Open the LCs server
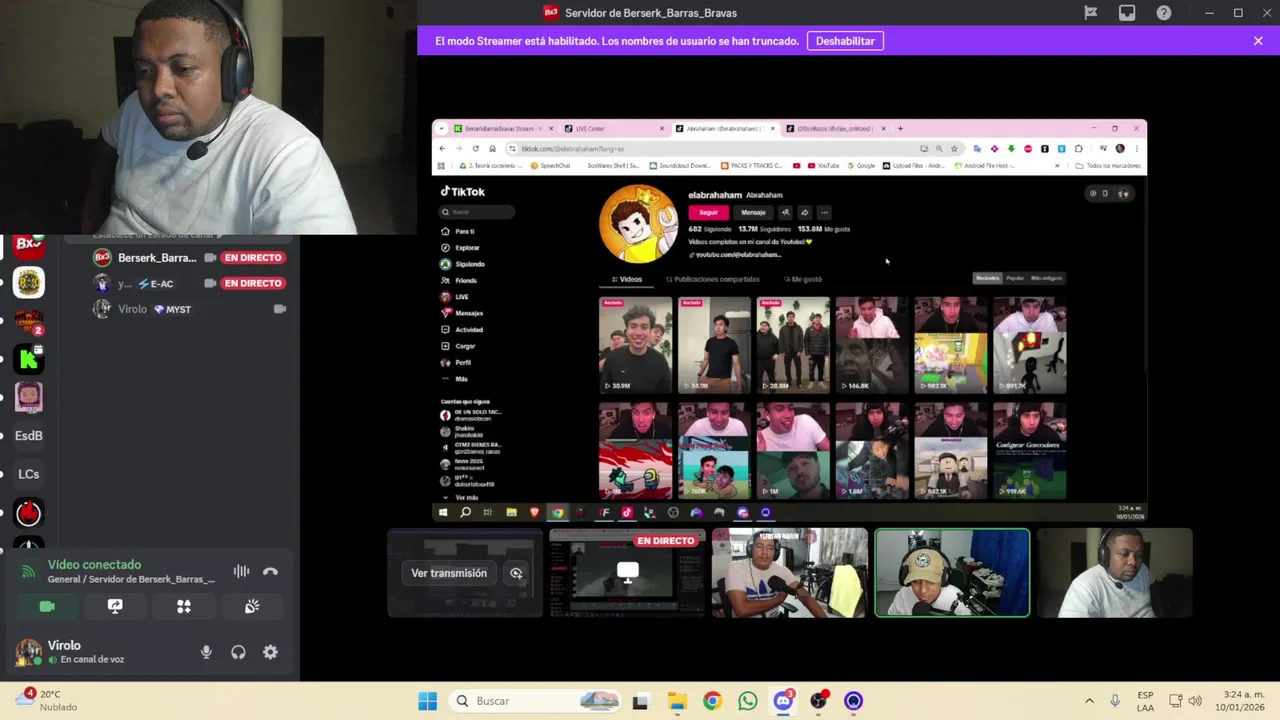 coord(29,474)
